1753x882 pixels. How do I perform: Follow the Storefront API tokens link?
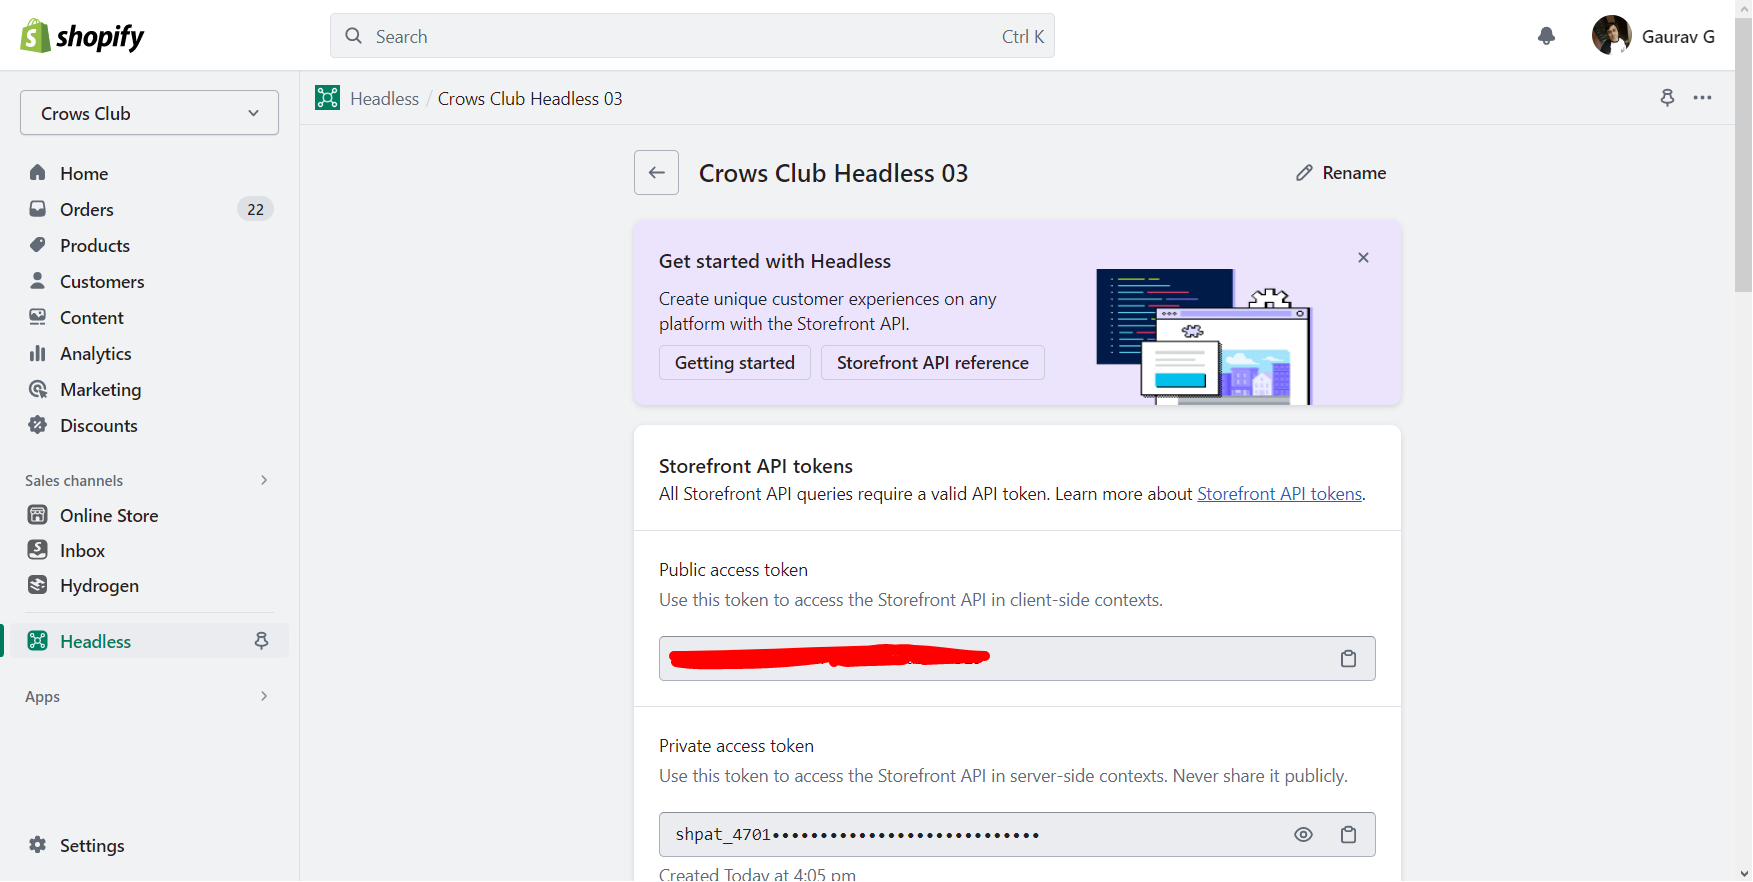tap(1280, 494)
